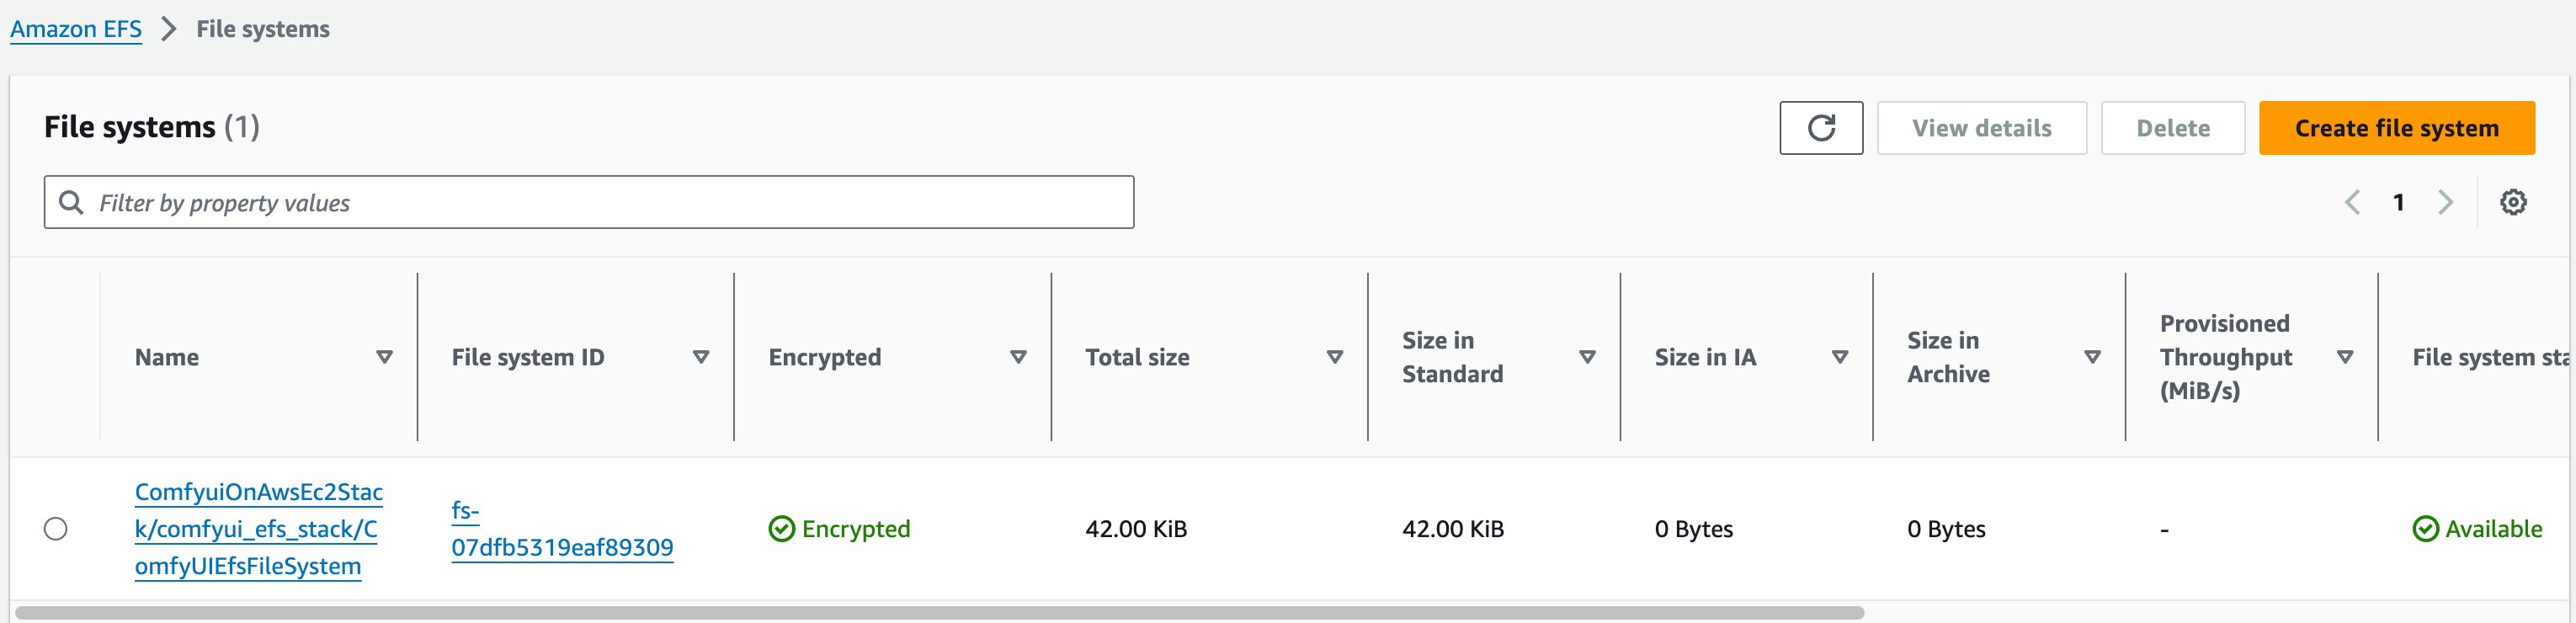Sort by Name column arrow
The image size is (2576, 623).
click(x=384, y=357)
